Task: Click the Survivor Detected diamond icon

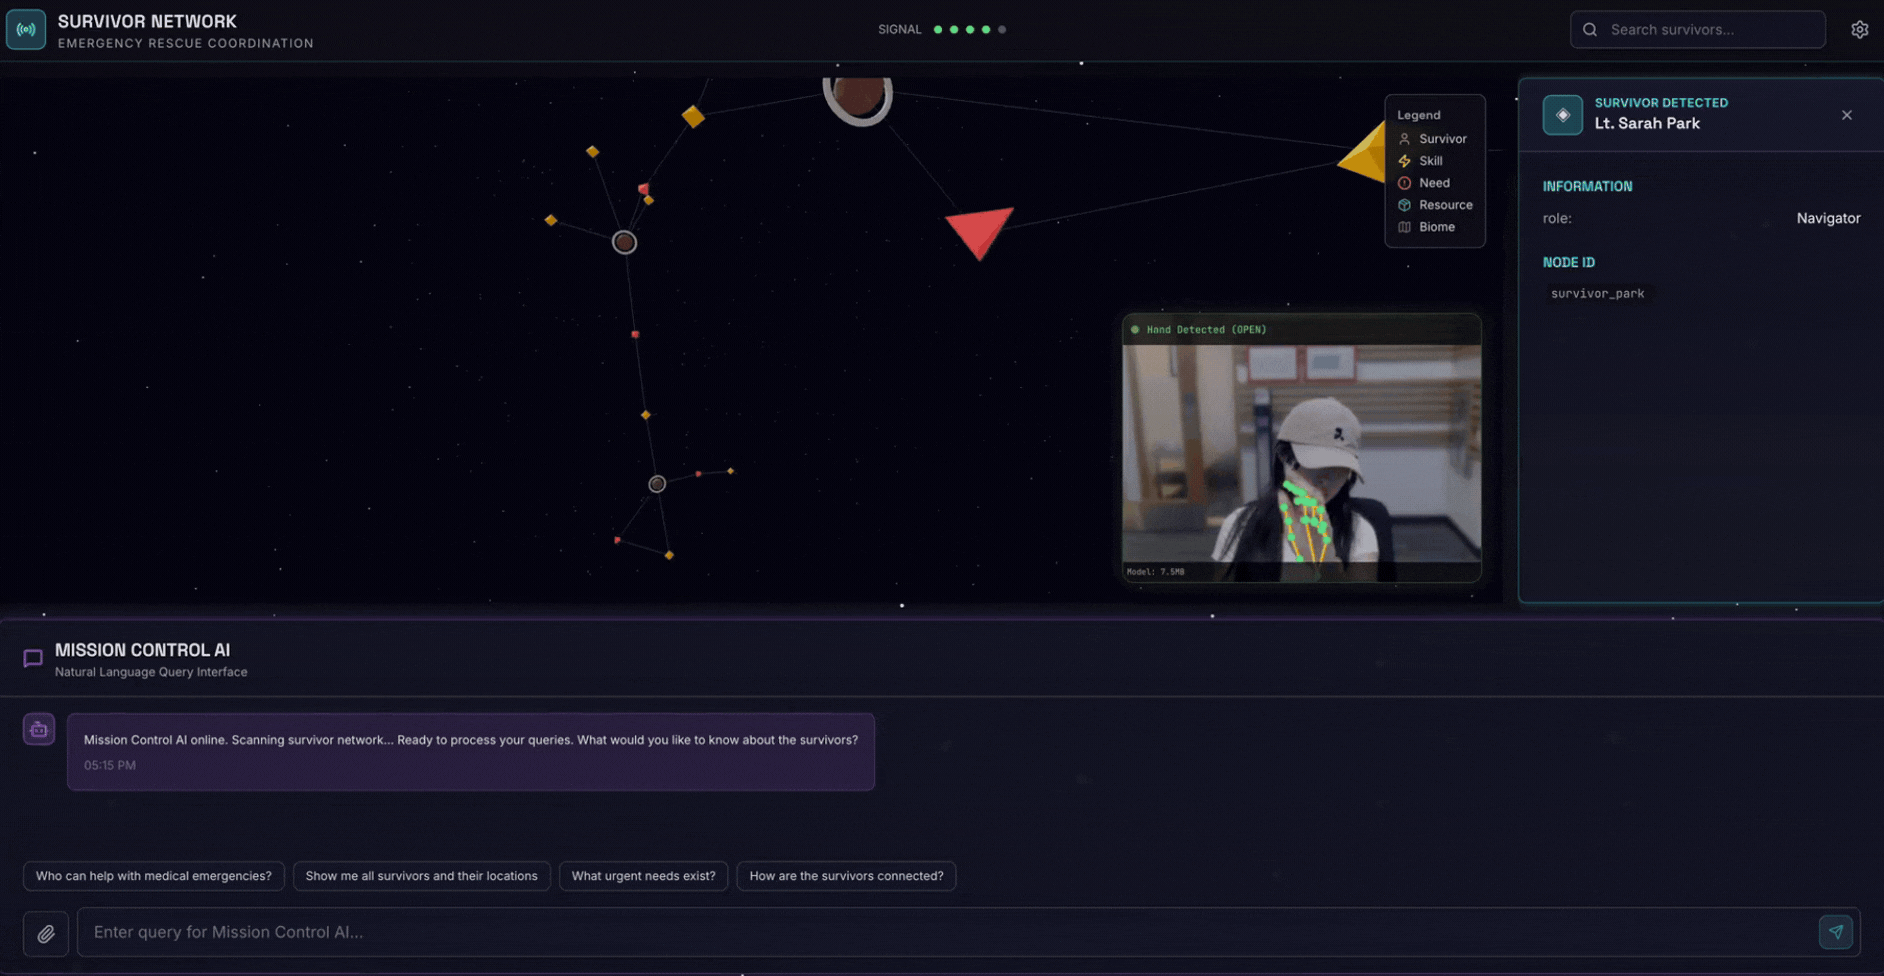Action: (1562, 115)
